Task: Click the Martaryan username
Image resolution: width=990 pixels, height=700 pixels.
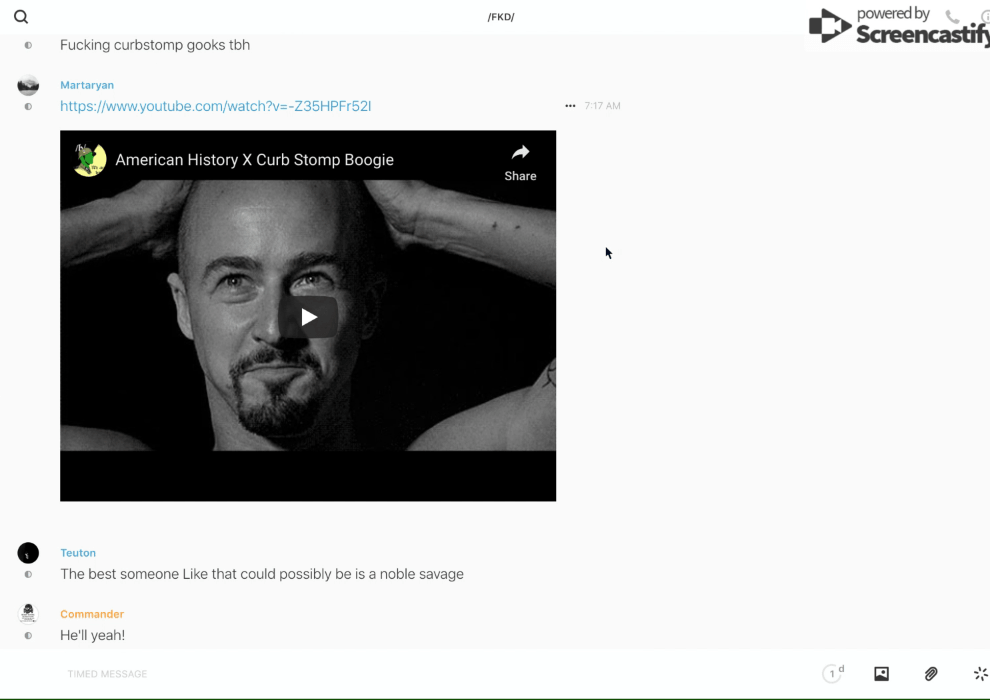Action: point(87,86)
